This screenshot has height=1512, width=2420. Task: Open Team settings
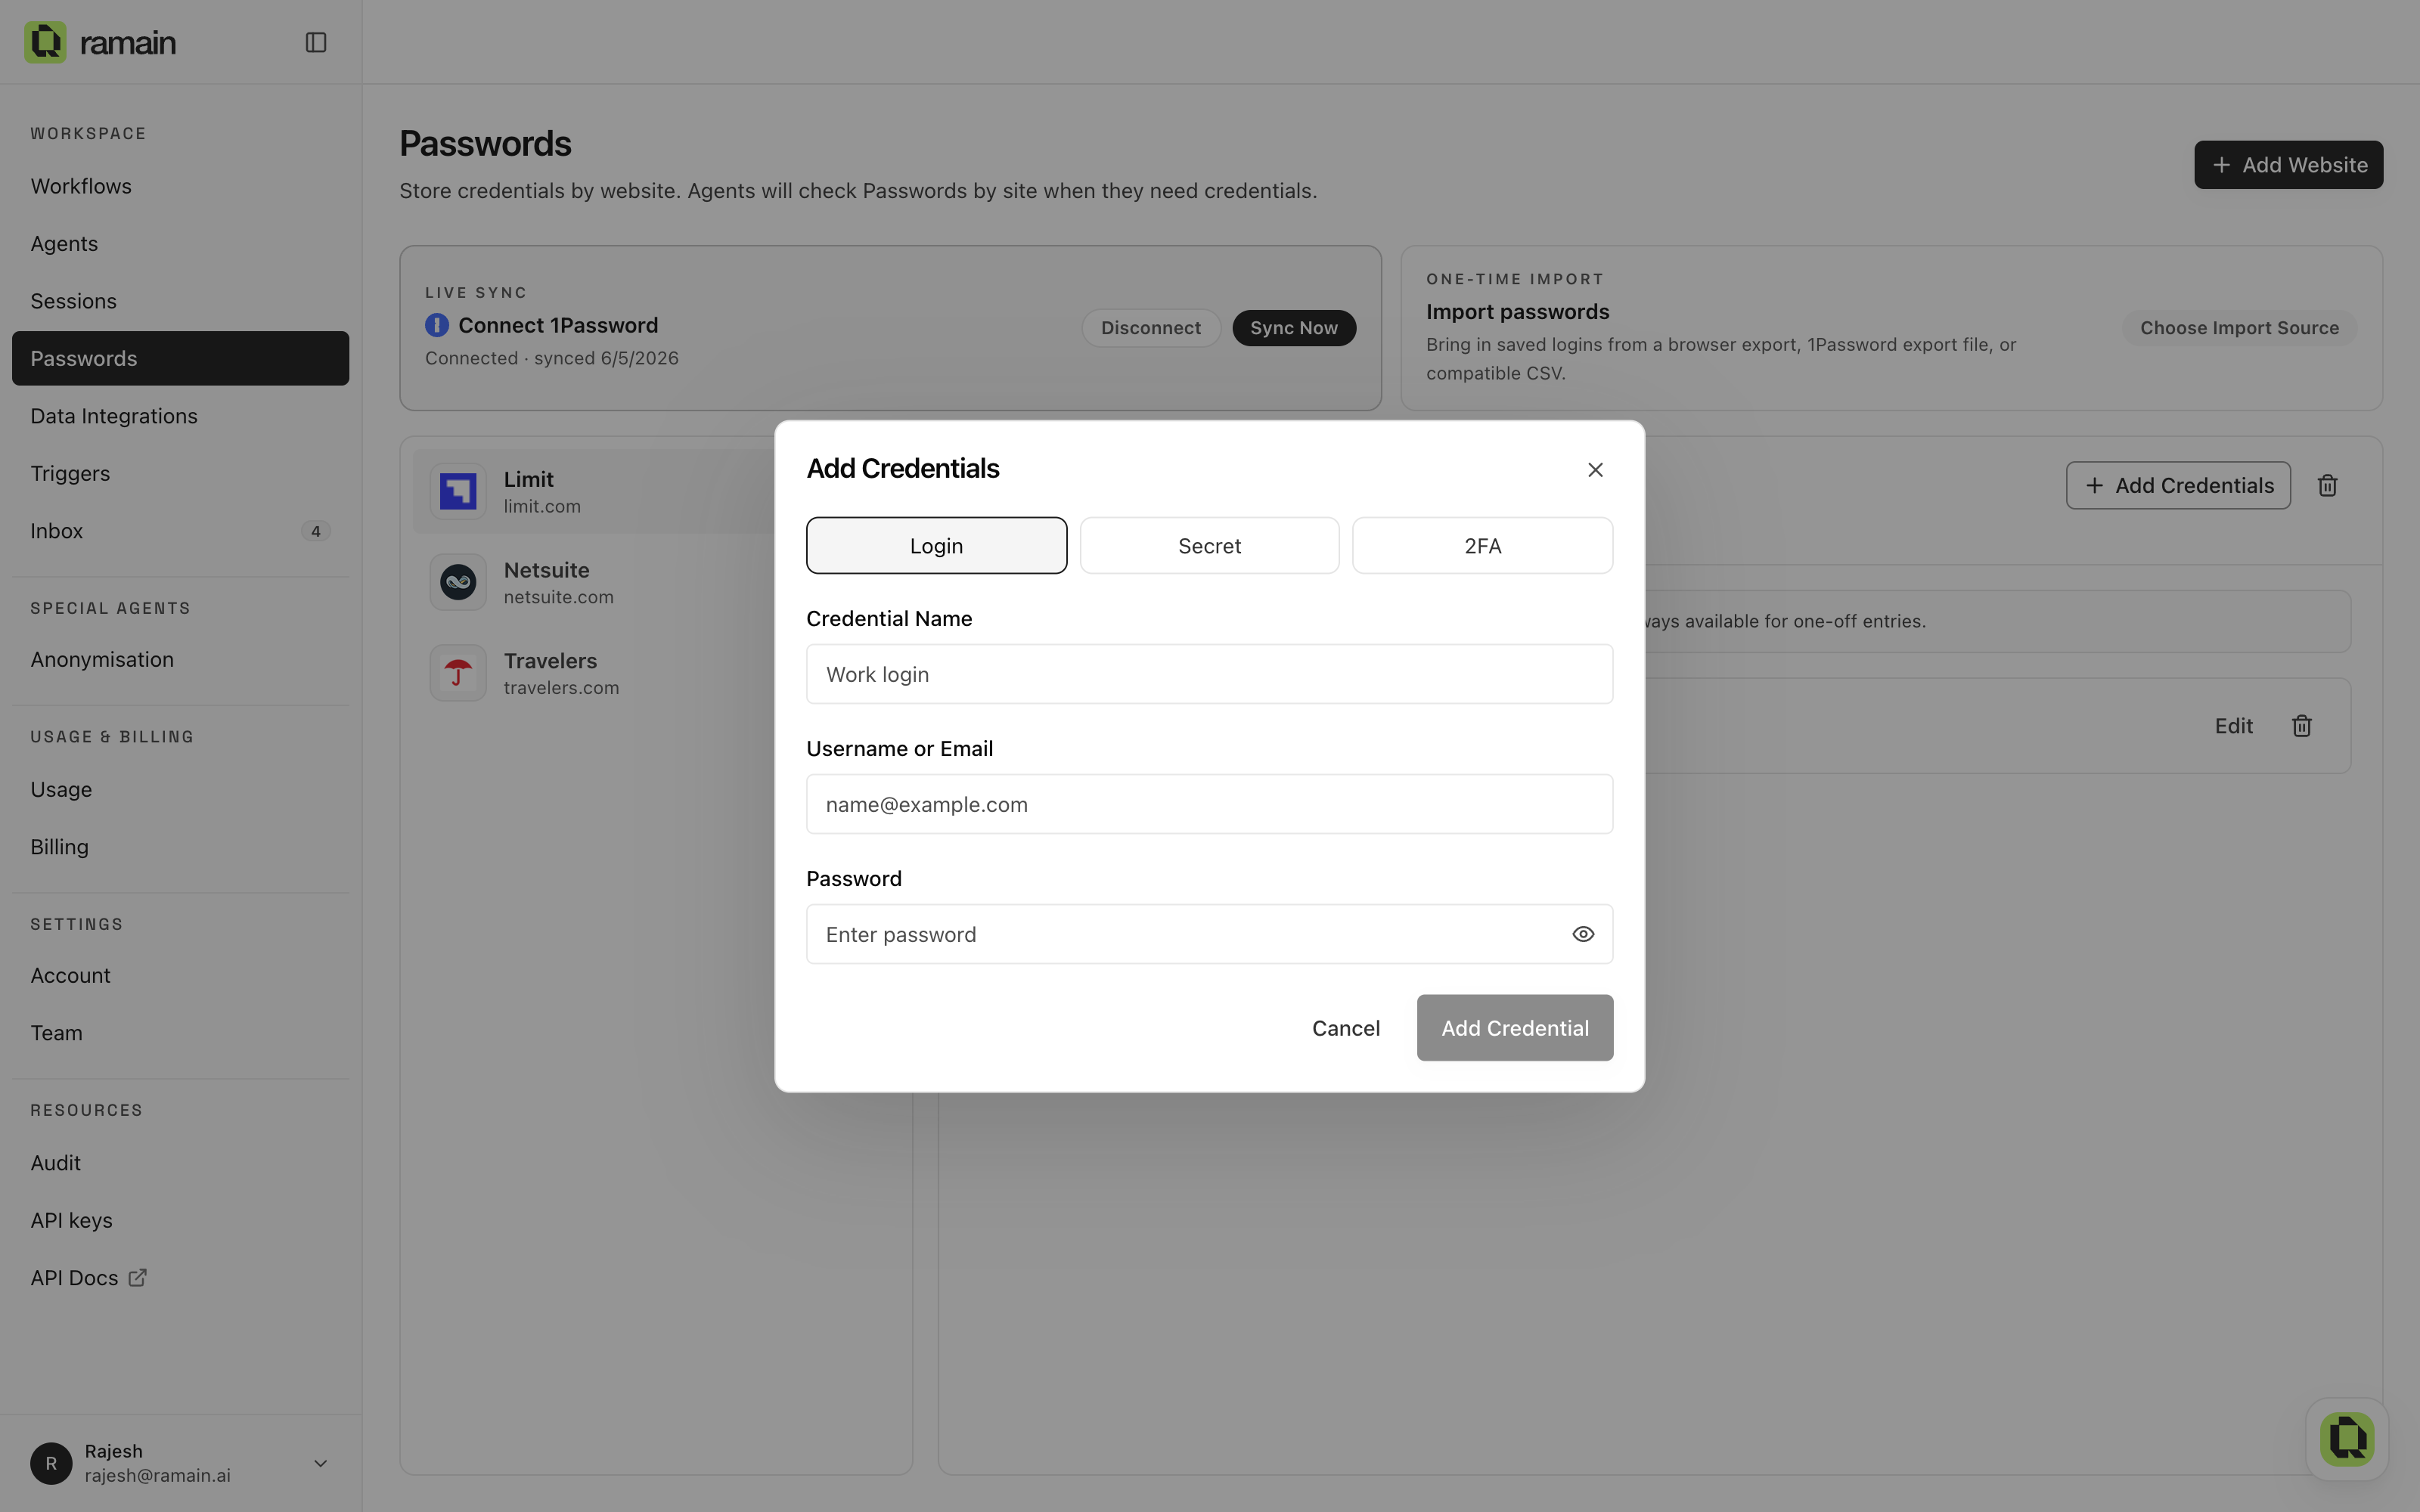coord(180,1033)
